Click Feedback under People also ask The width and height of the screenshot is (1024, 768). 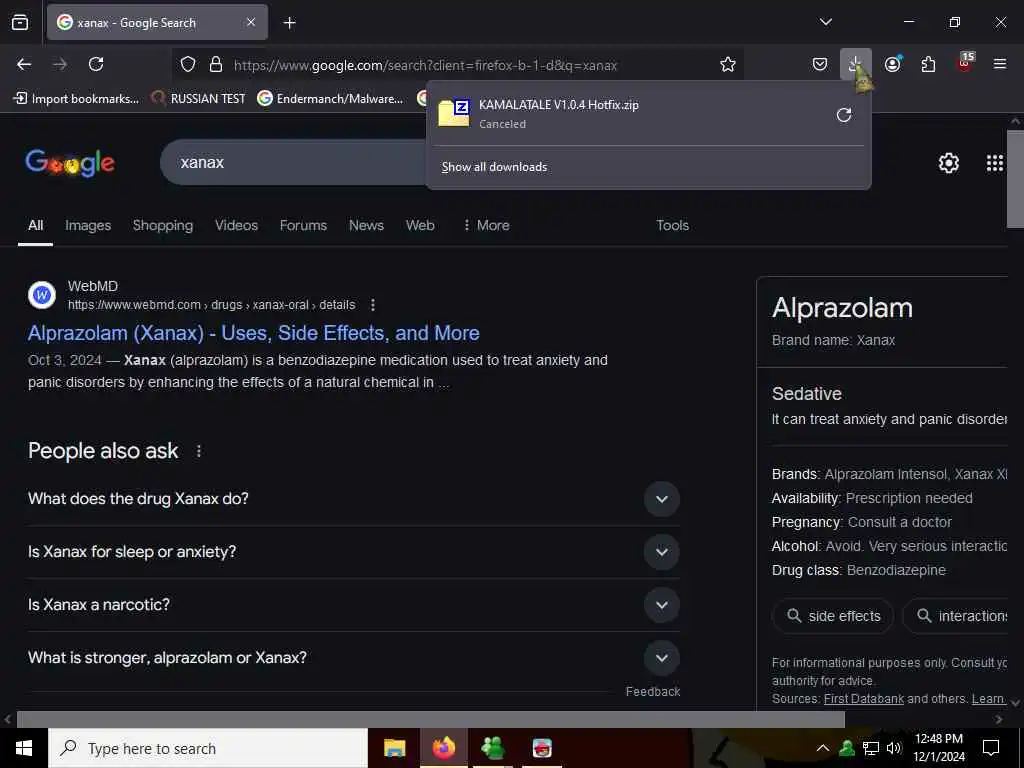tap(652, 692)
